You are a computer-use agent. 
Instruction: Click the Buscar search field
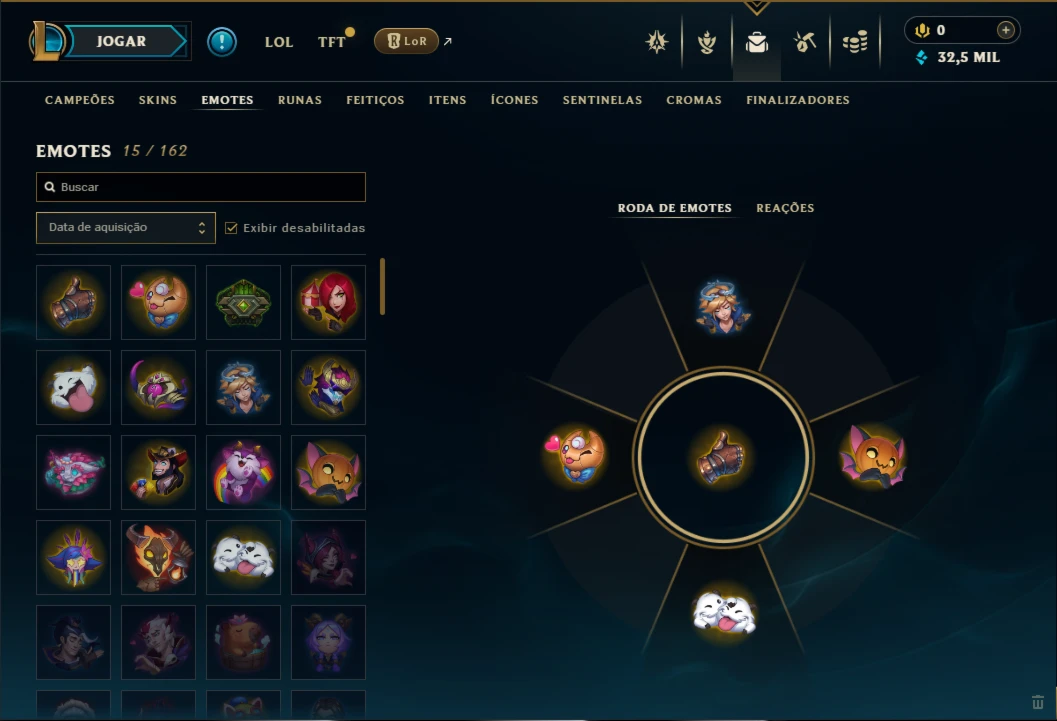tap(201, 187)
